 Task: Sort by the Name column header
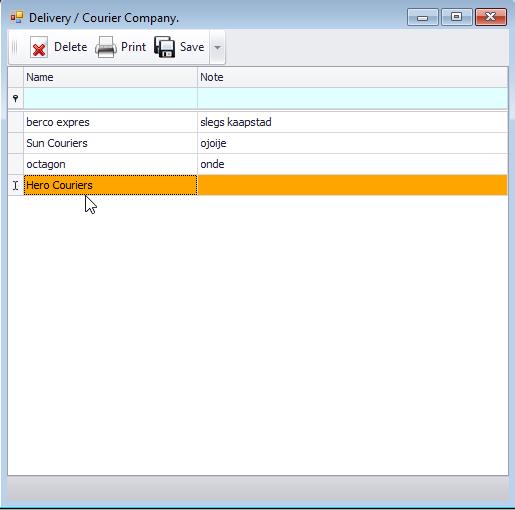[x=110, y=77]
